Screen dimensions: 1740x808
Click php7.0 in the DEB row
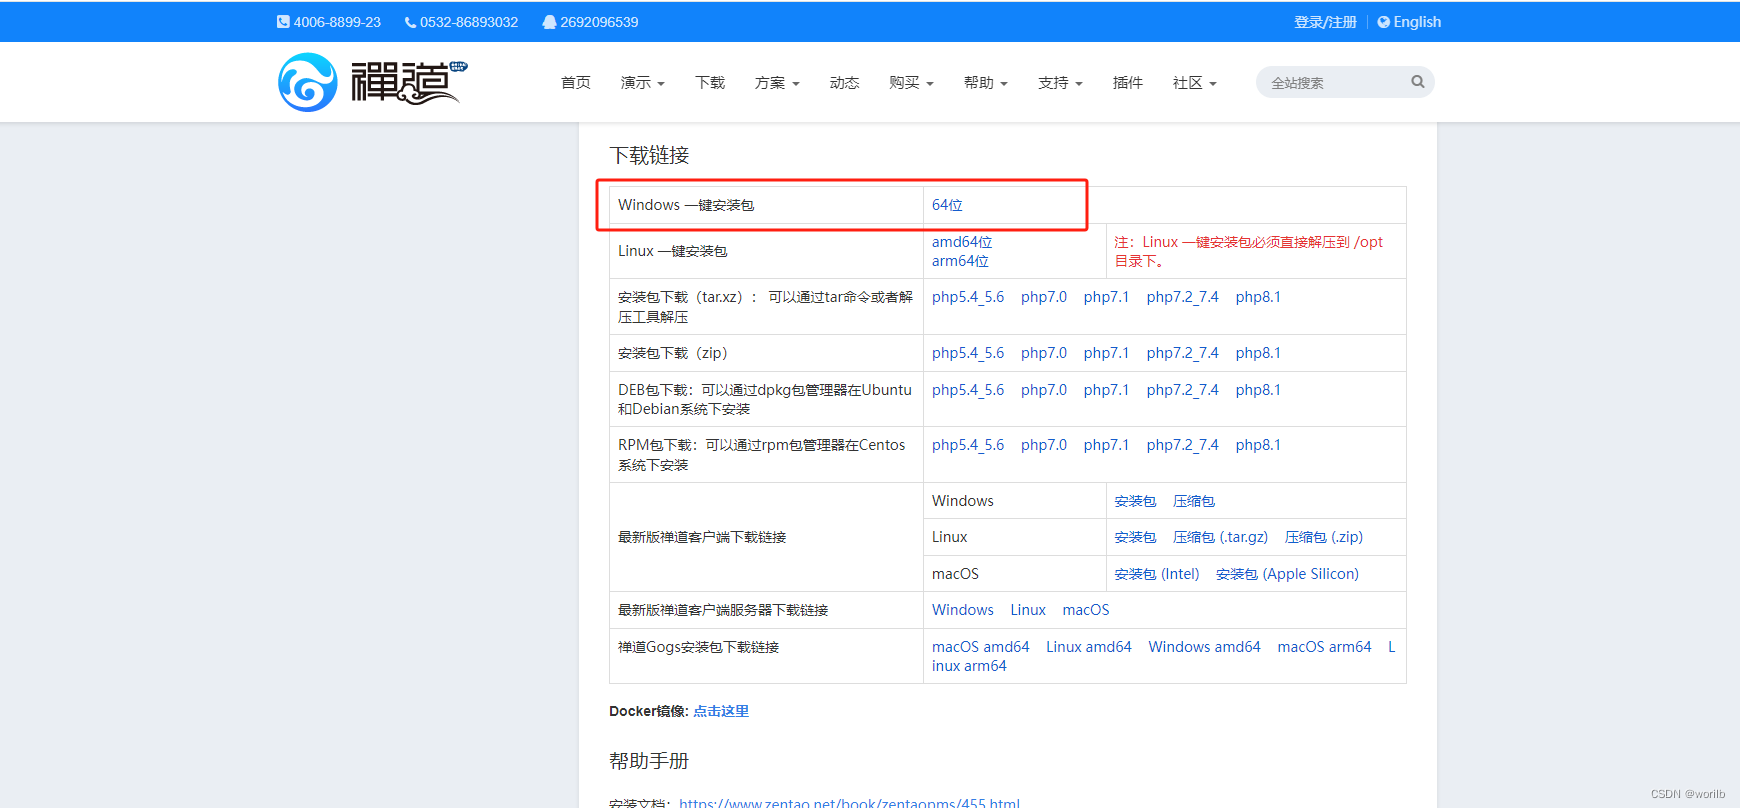(1044, 390)
